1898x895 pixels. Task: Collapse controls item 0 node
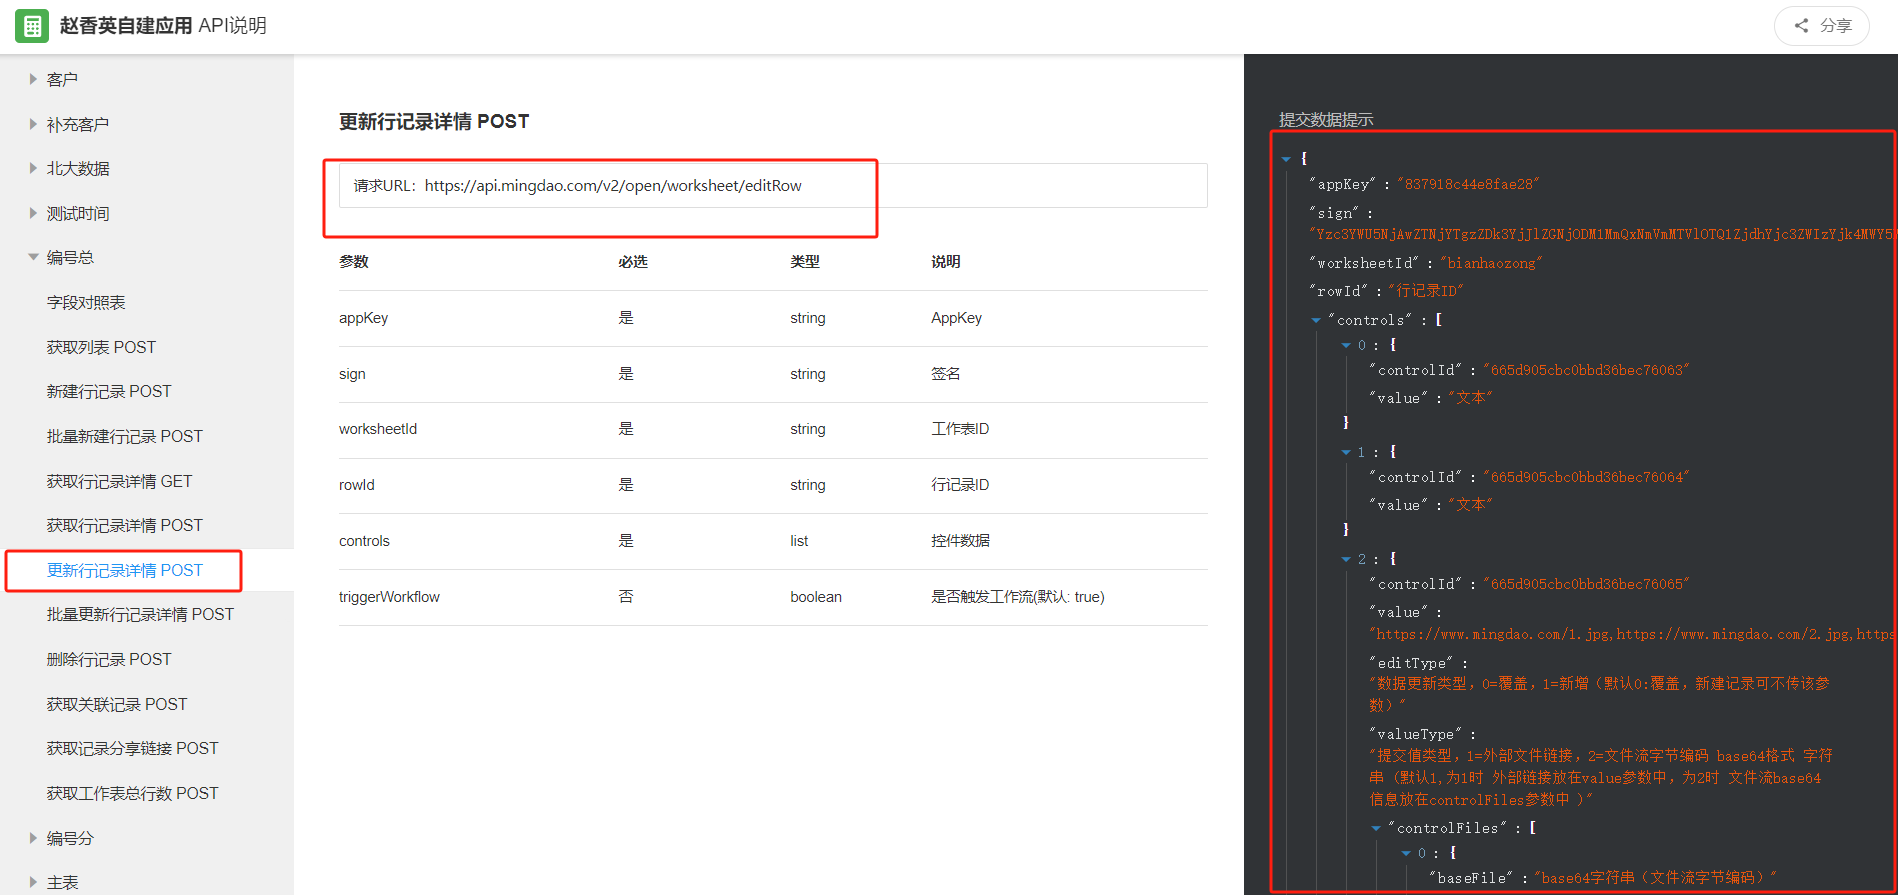click(x=1346, y=346)
